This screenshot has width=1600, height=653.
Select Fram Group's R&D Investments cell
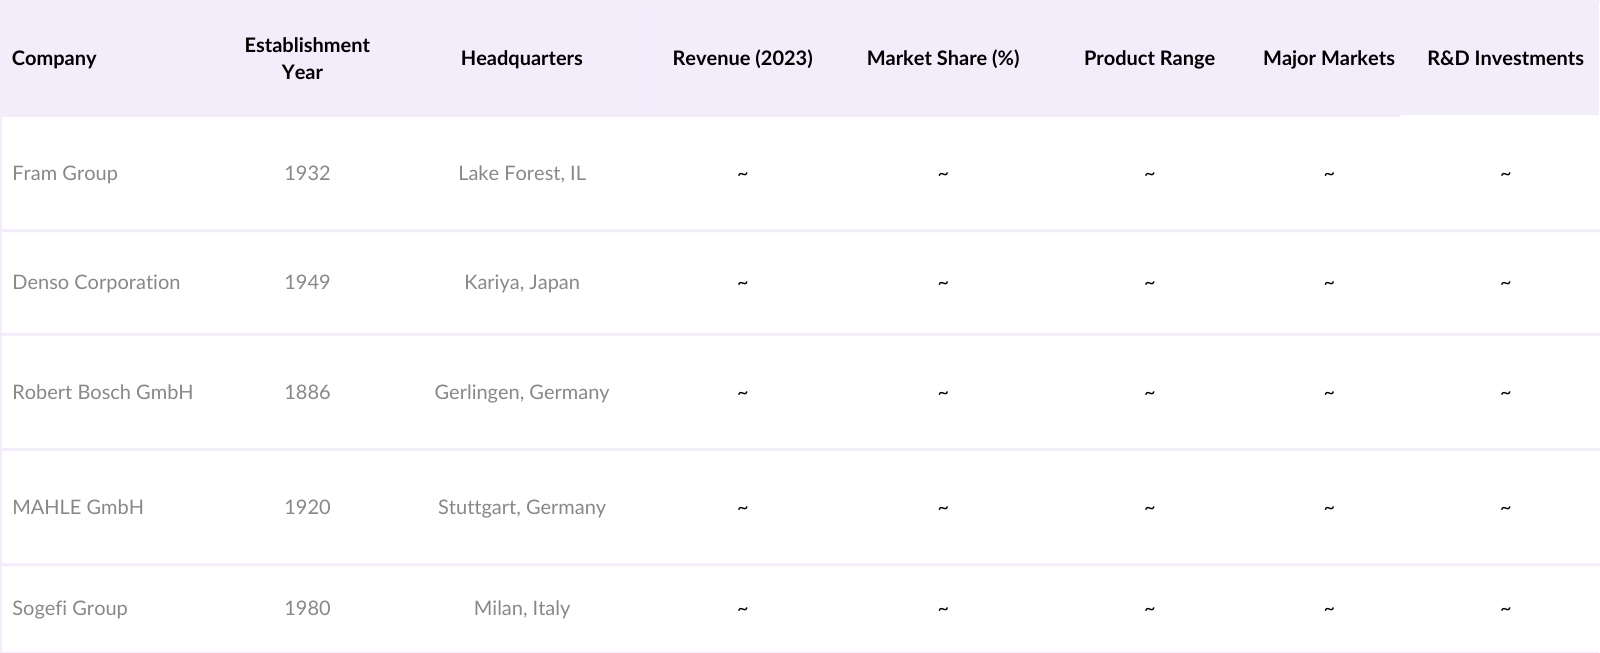click(1505, 174)
